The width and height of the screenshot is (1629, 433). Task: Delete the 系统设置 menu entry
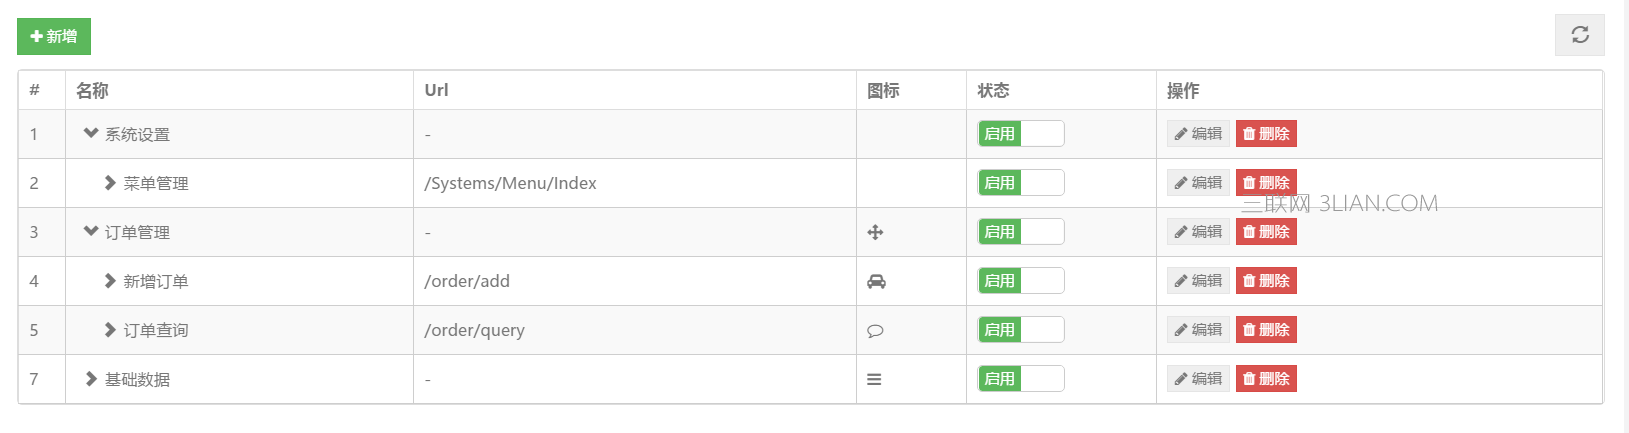[x=1266, y=134]
